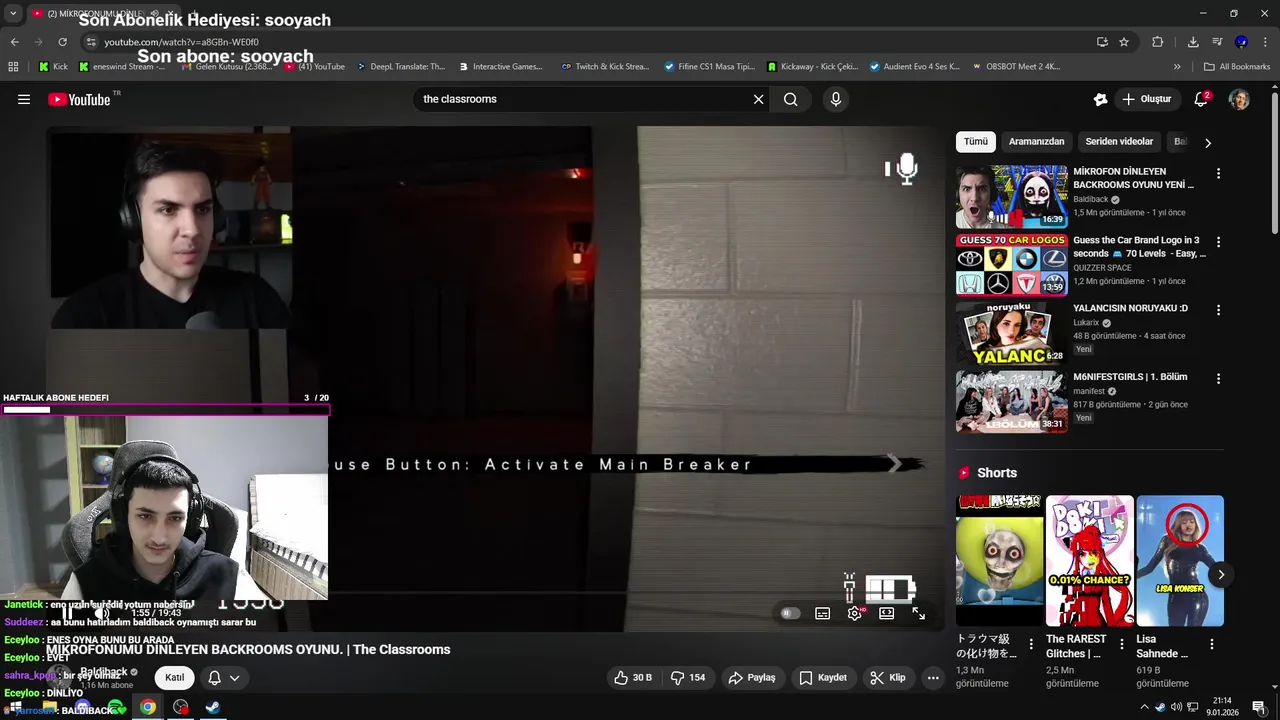The width and height of the screenshot is (1280, 720).
Task: Click the install app icon in the address bar
Action: coord(1102,42)
